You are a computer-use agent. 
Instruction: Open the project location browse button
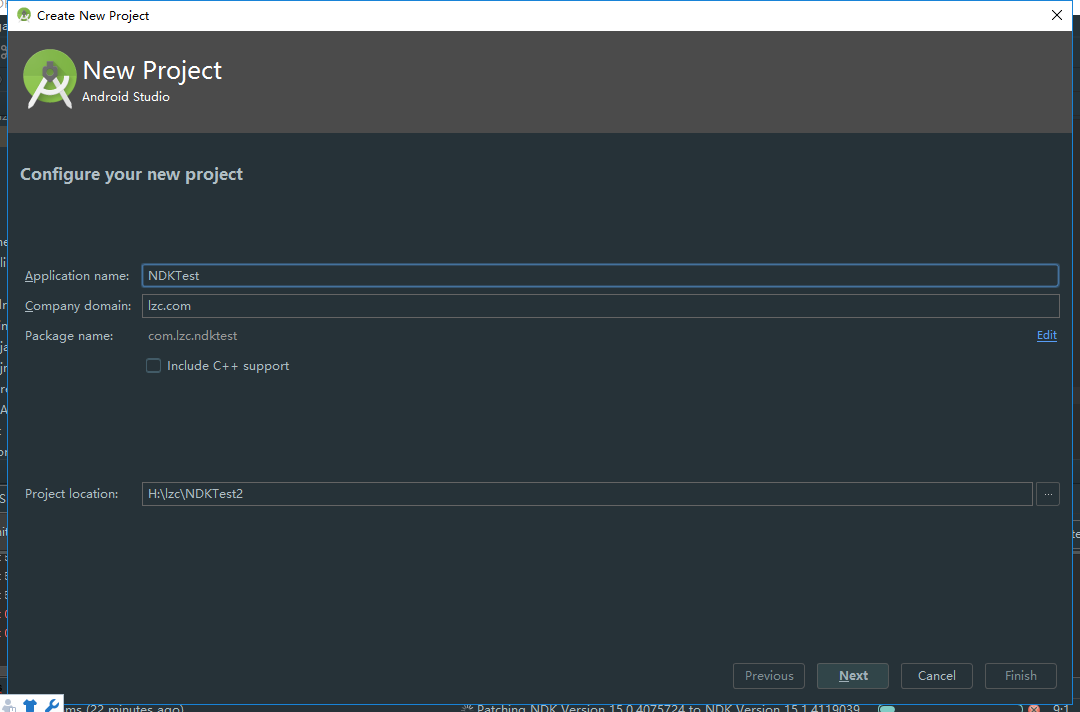pos(1048,494)
